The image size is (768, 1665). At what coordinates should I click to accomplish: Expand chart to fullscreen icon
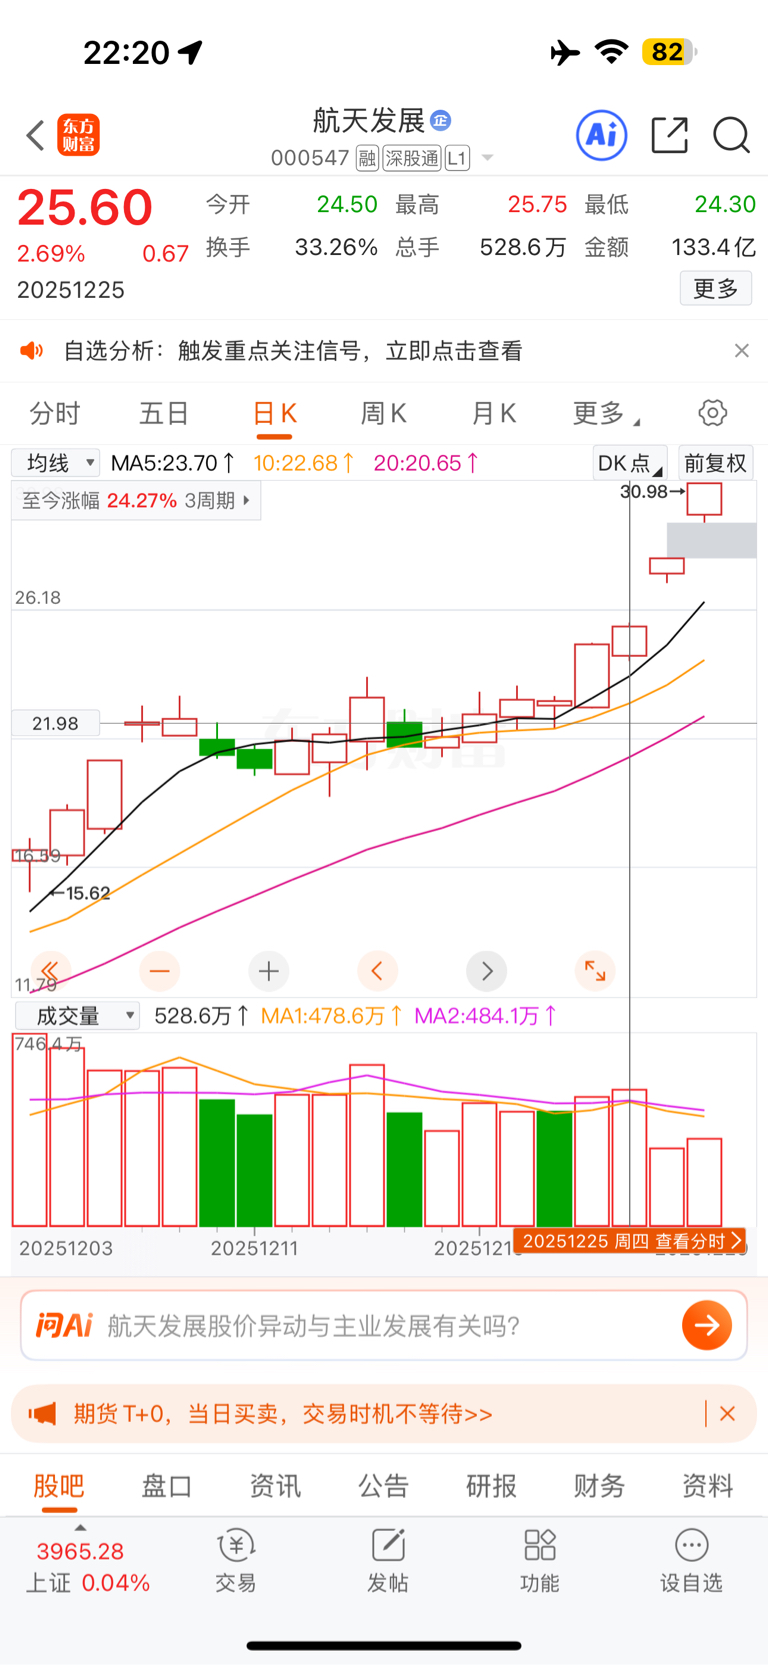tap(595, 970)
